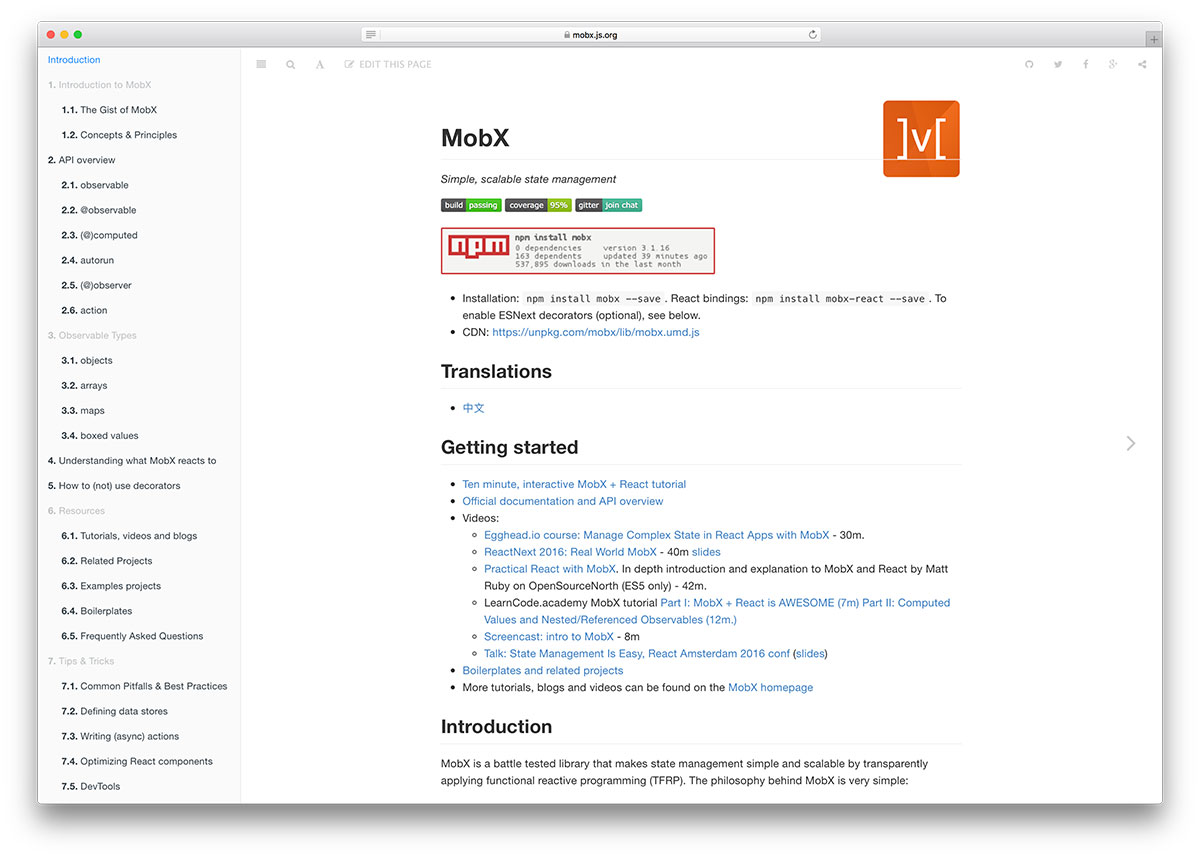The height and width of the screenshot is (858, 1200).
Task: Open Boilerplates and related projects link
Action: point(543,670)
